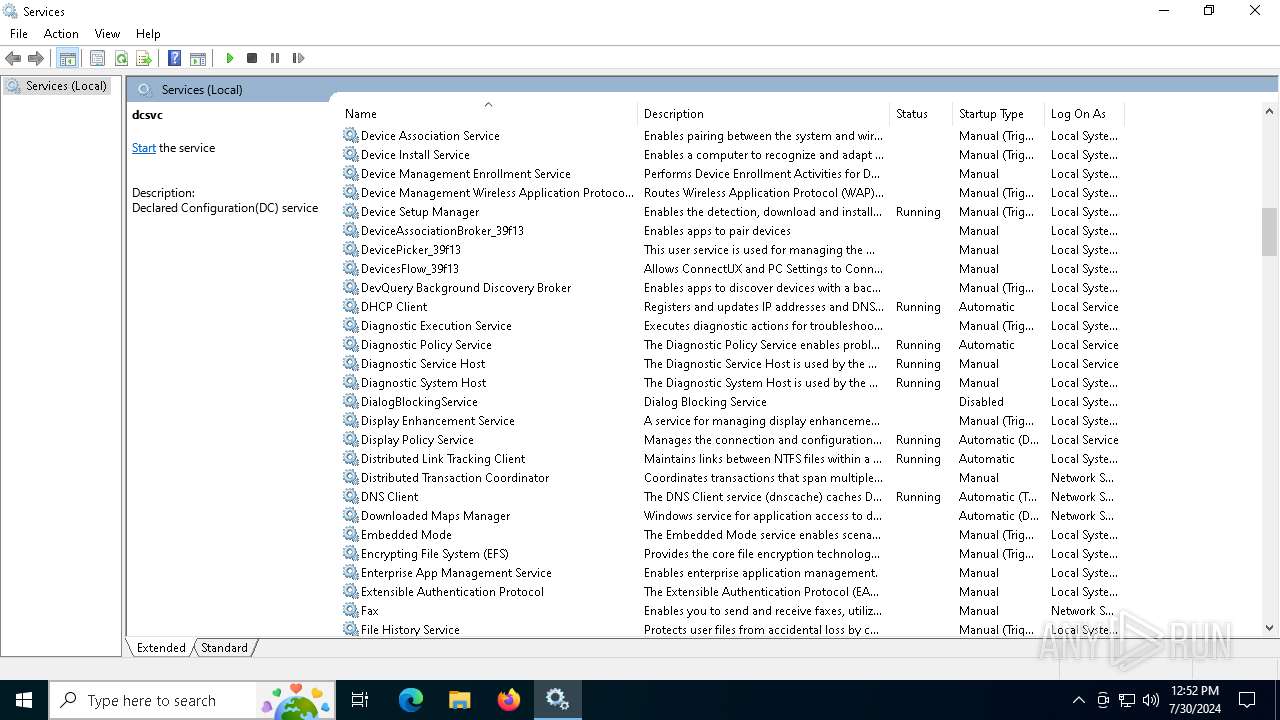
Task: Click Export List toolbar icon
Action: tap(143, 58)
